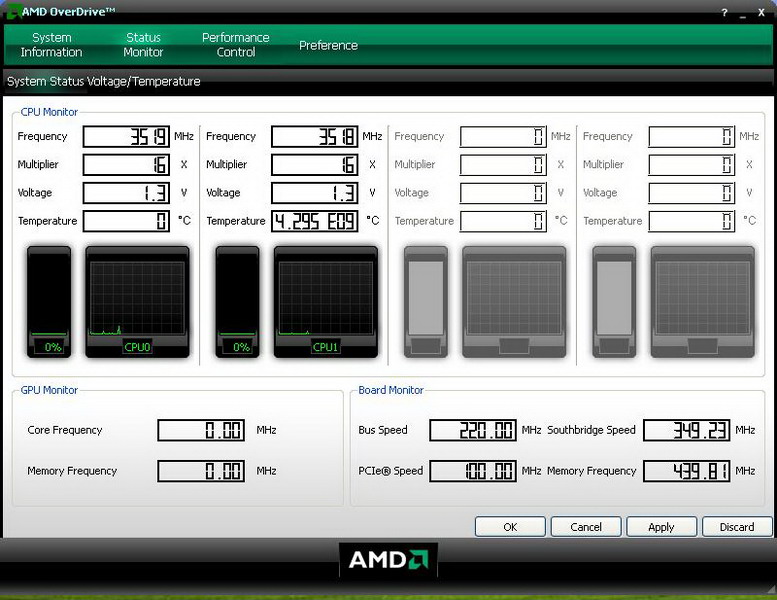Click the Bus Speed label

coord(383,430)
